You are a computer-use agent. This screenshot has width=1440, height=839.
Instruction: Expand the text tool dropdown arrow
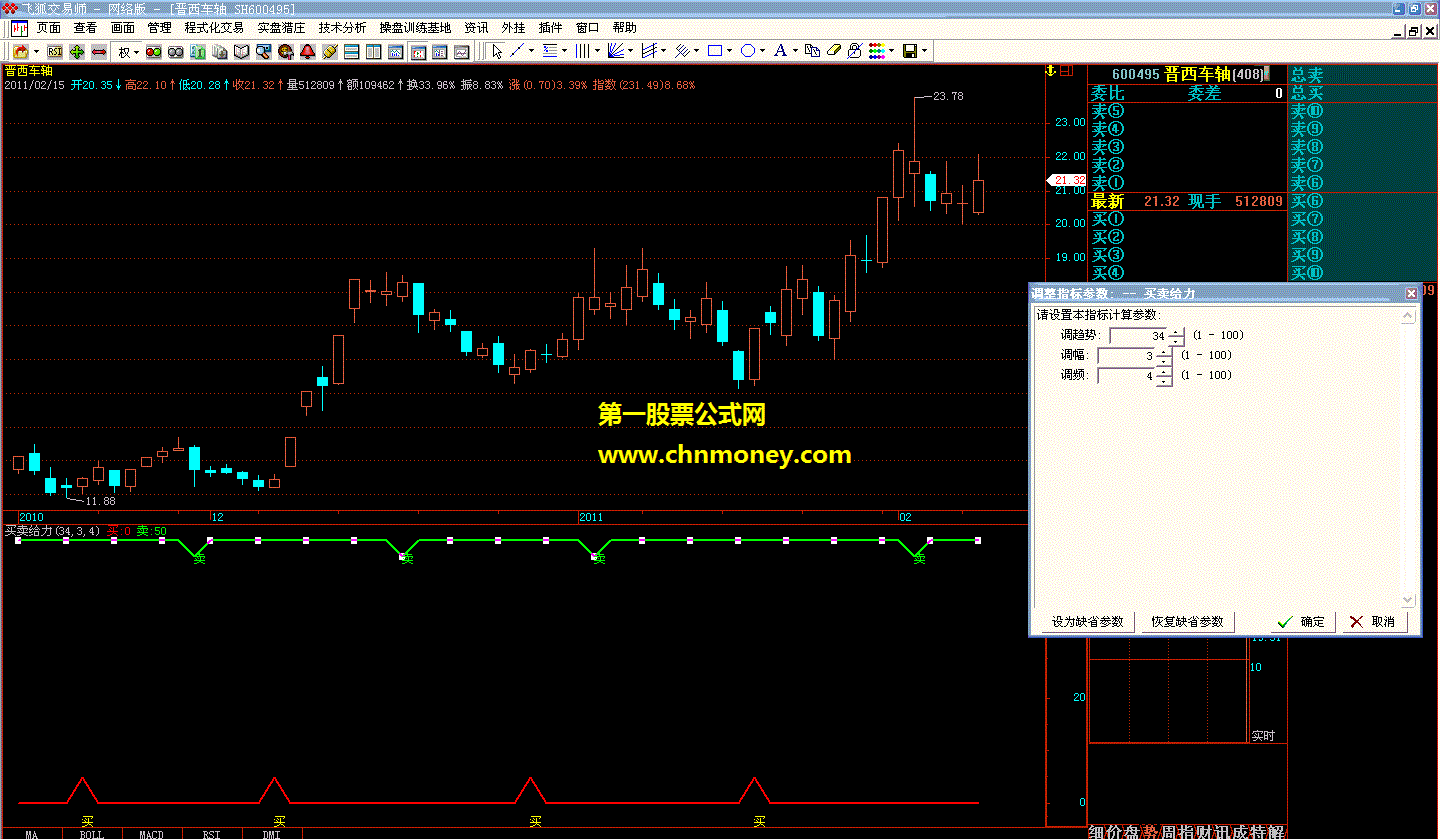click(x=795, y=51)
